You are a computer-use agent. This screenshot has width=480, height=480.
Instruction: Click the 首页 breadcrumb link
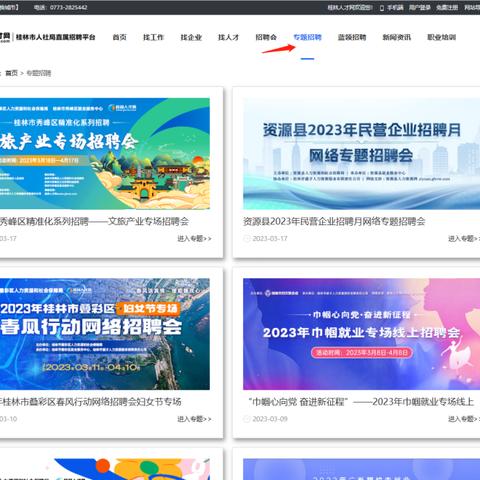point(12,73)
